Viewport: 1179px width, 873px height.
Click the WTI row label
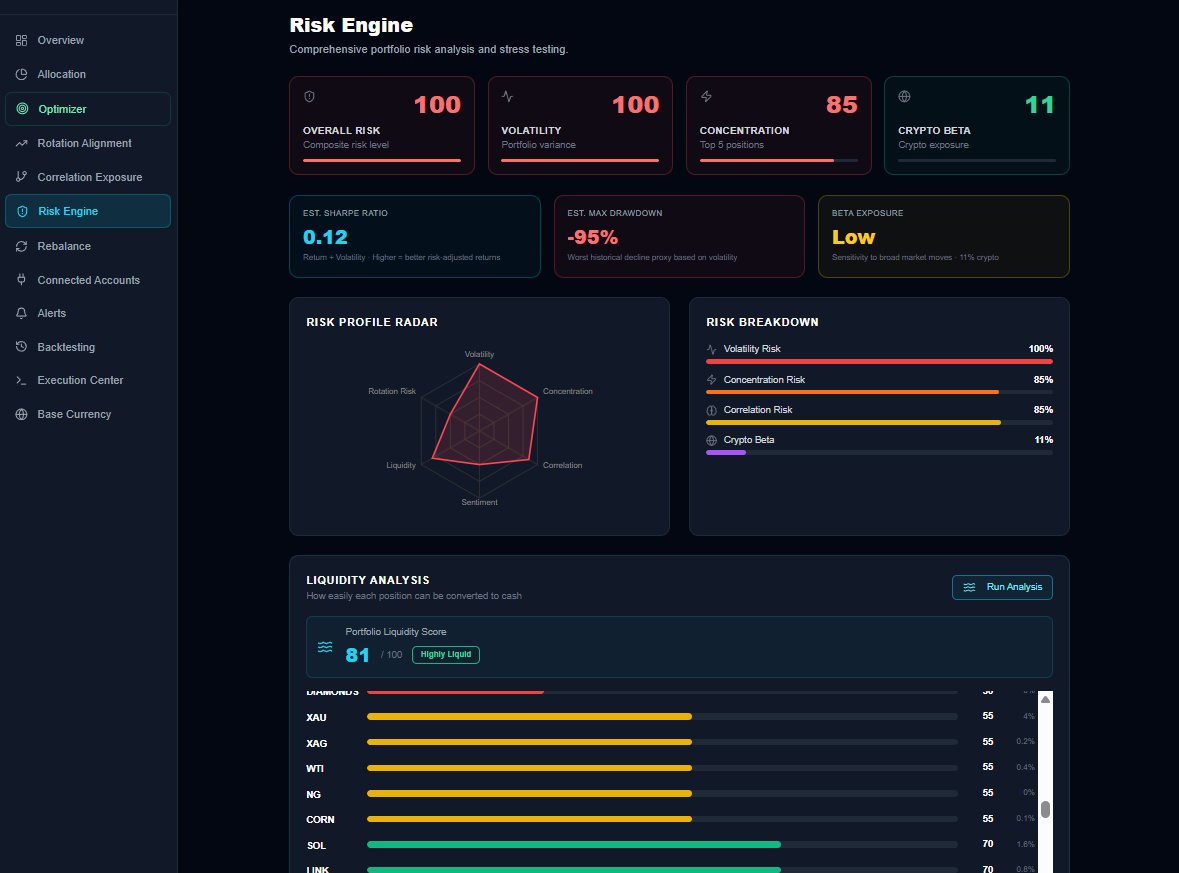[315, 768]
